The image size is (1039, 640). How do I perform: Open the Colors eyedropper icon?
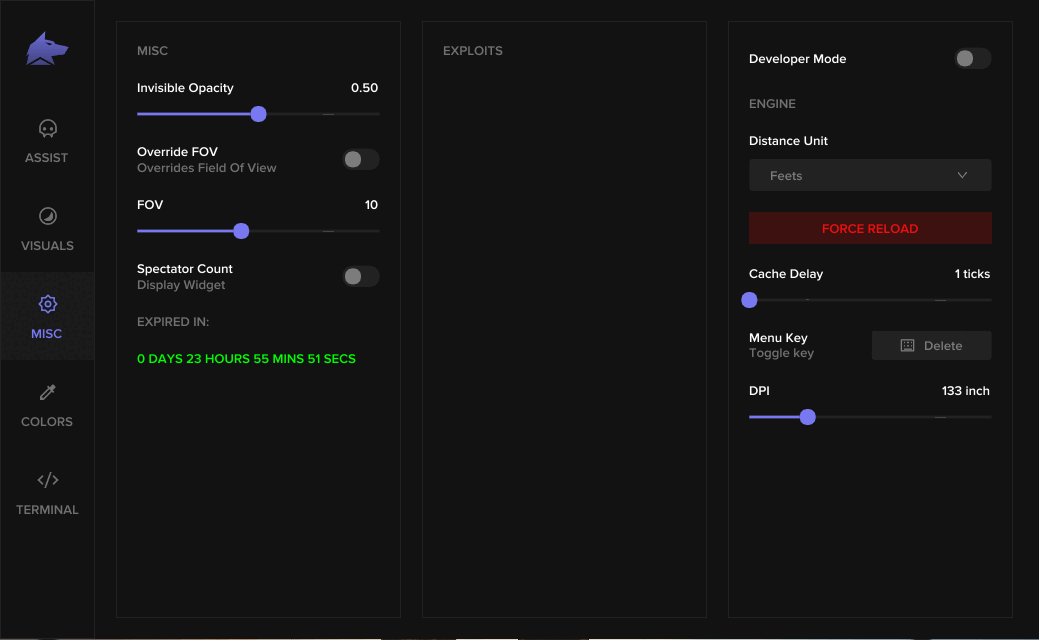pyautogui.click(x=47, y=393)
